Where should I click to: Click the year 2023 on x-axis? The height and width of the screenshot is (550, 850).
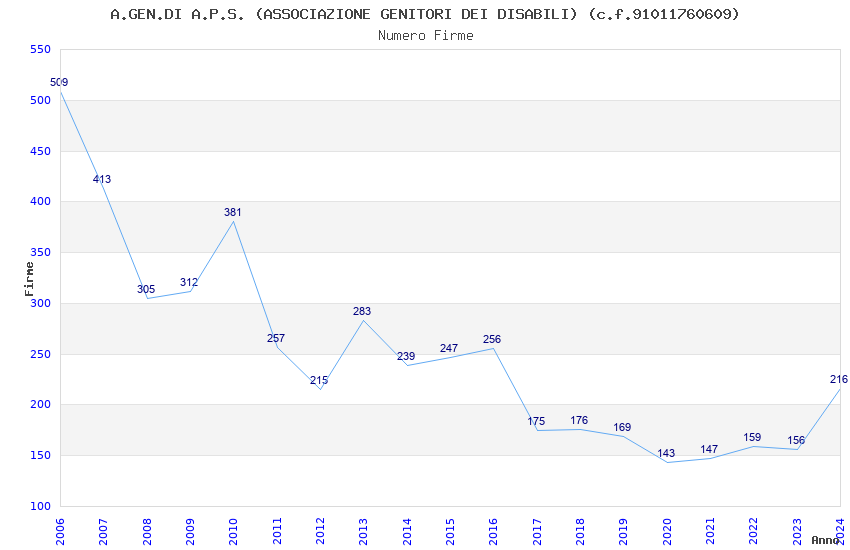click(x=797, y=532)
